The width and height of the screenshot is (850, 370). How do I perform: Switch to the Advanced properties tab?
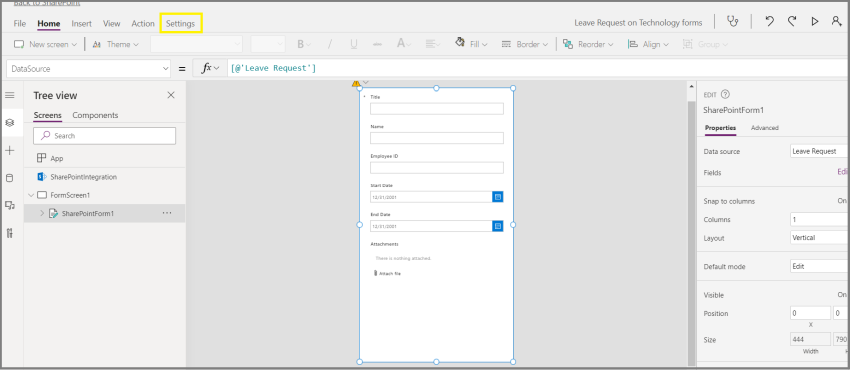[764, 128]
